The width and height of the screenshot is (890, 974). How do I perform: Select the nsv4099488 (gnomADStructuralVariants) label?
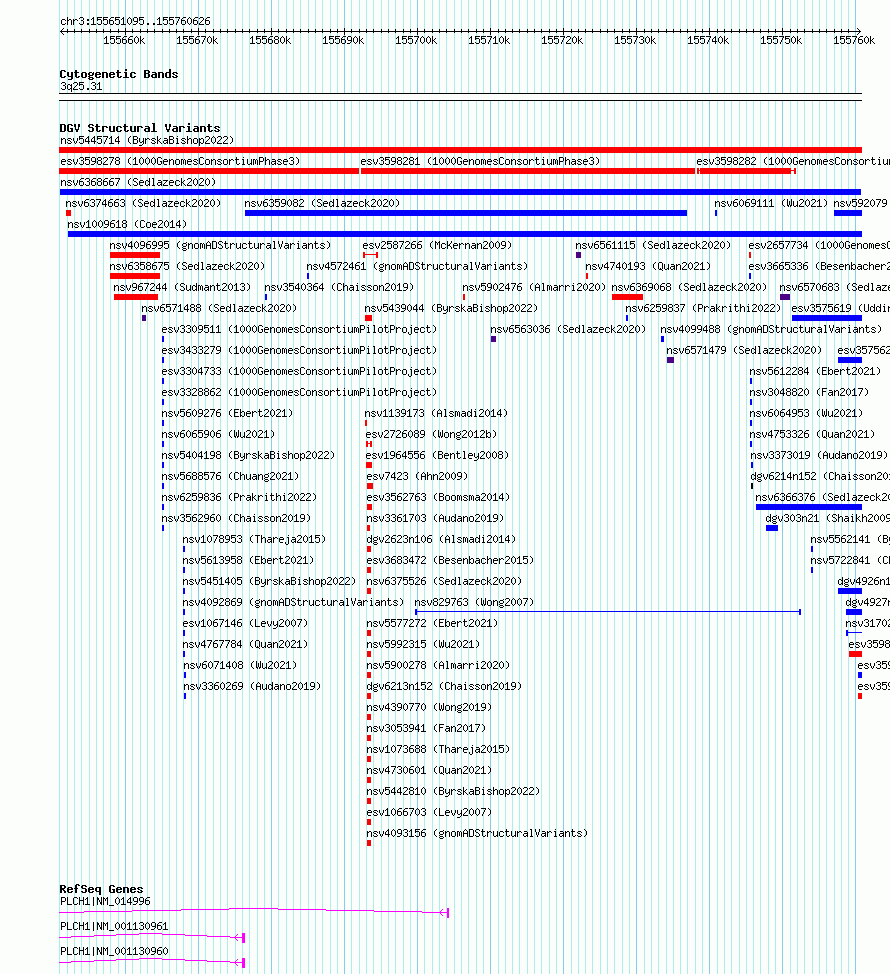[x=771, y=329]
